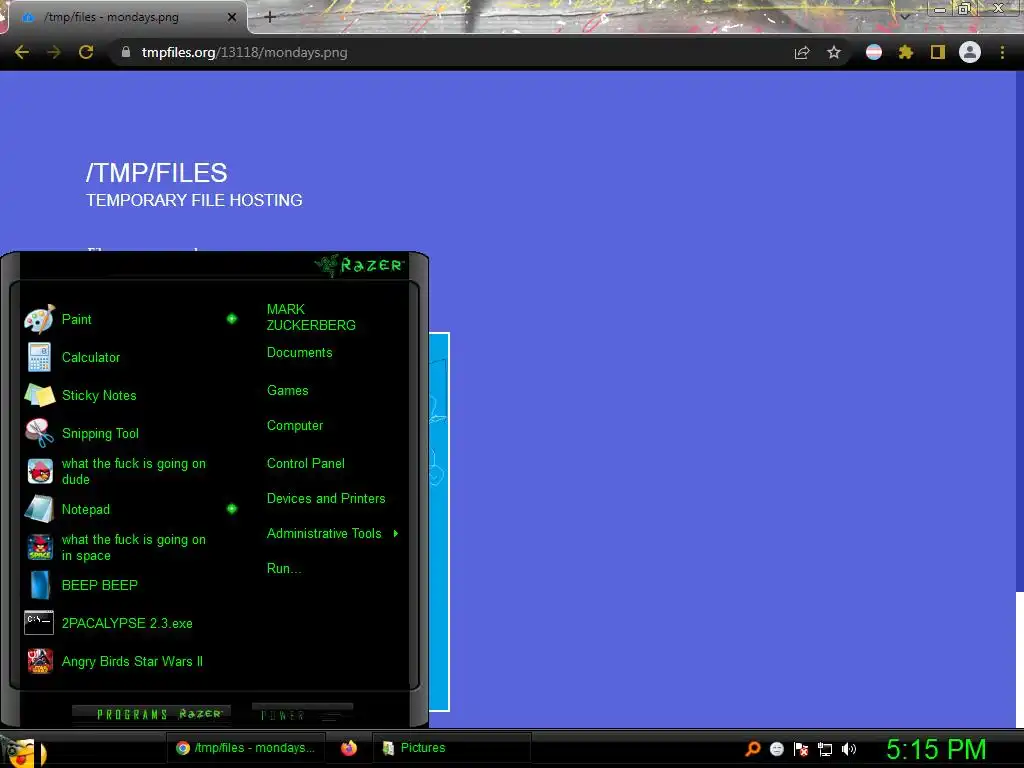Image resolution: width=1024 pixels, height=768 pixels.
Task: Open Devices and Printers
Action: [x=326, y=499]
